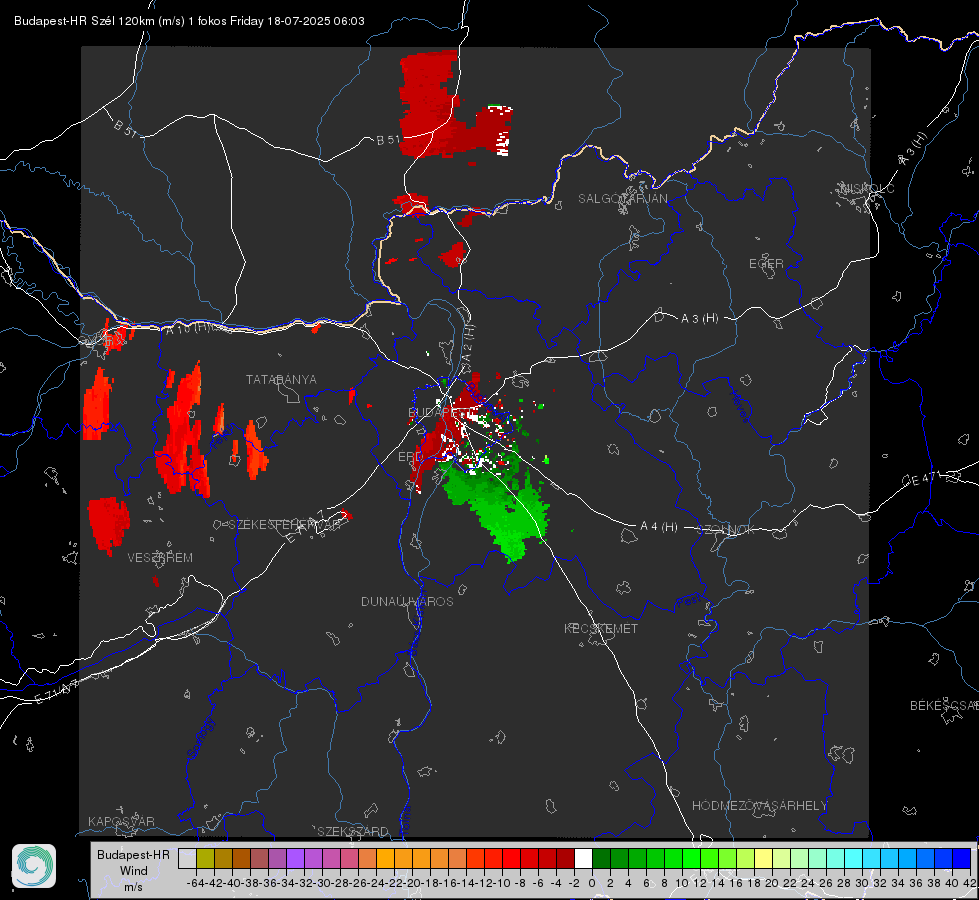Viewport: 979px width, 900px height.
Task: Click the BÉKÉSCSABA label at the map edge
Action: 944,706
